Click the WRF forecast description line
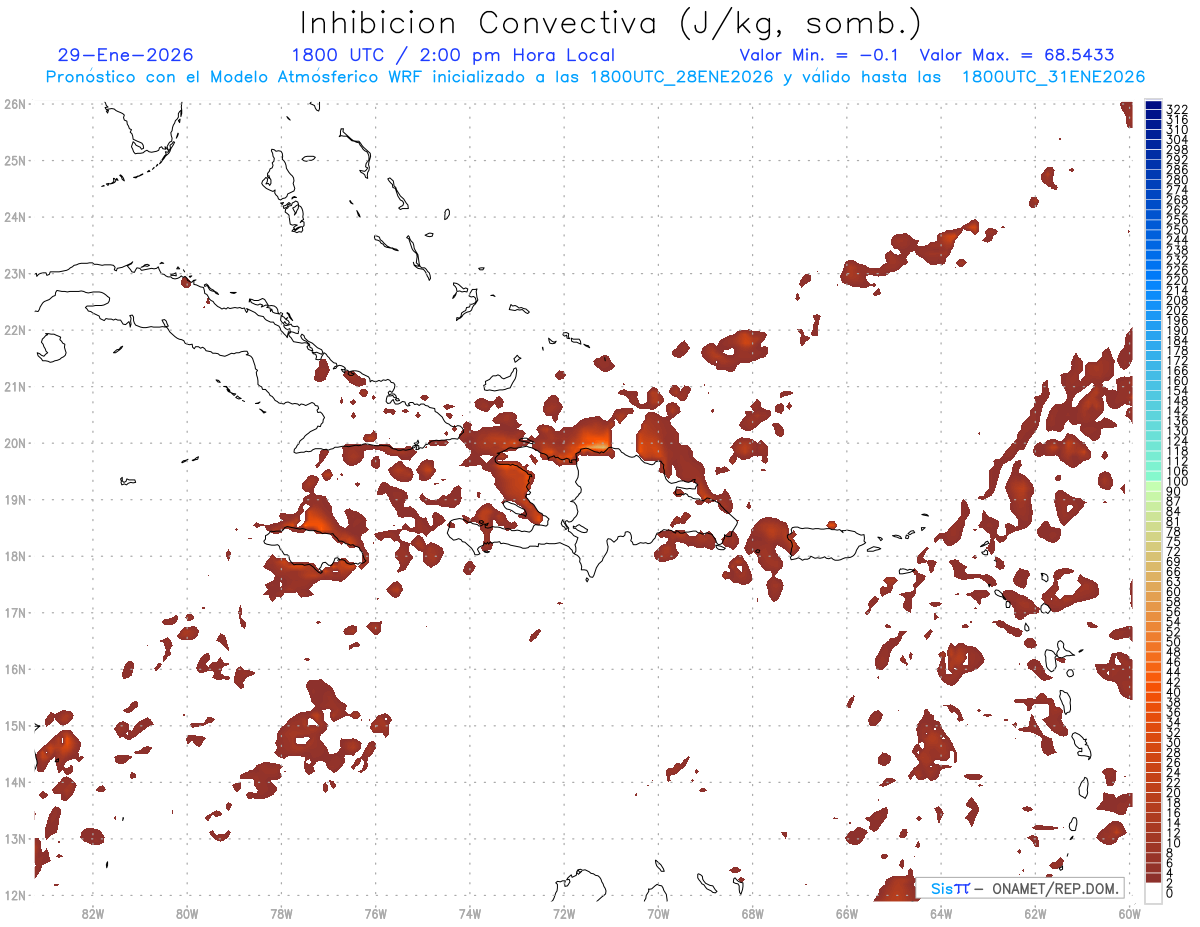The image size is (1200, 927). [595, 77]
